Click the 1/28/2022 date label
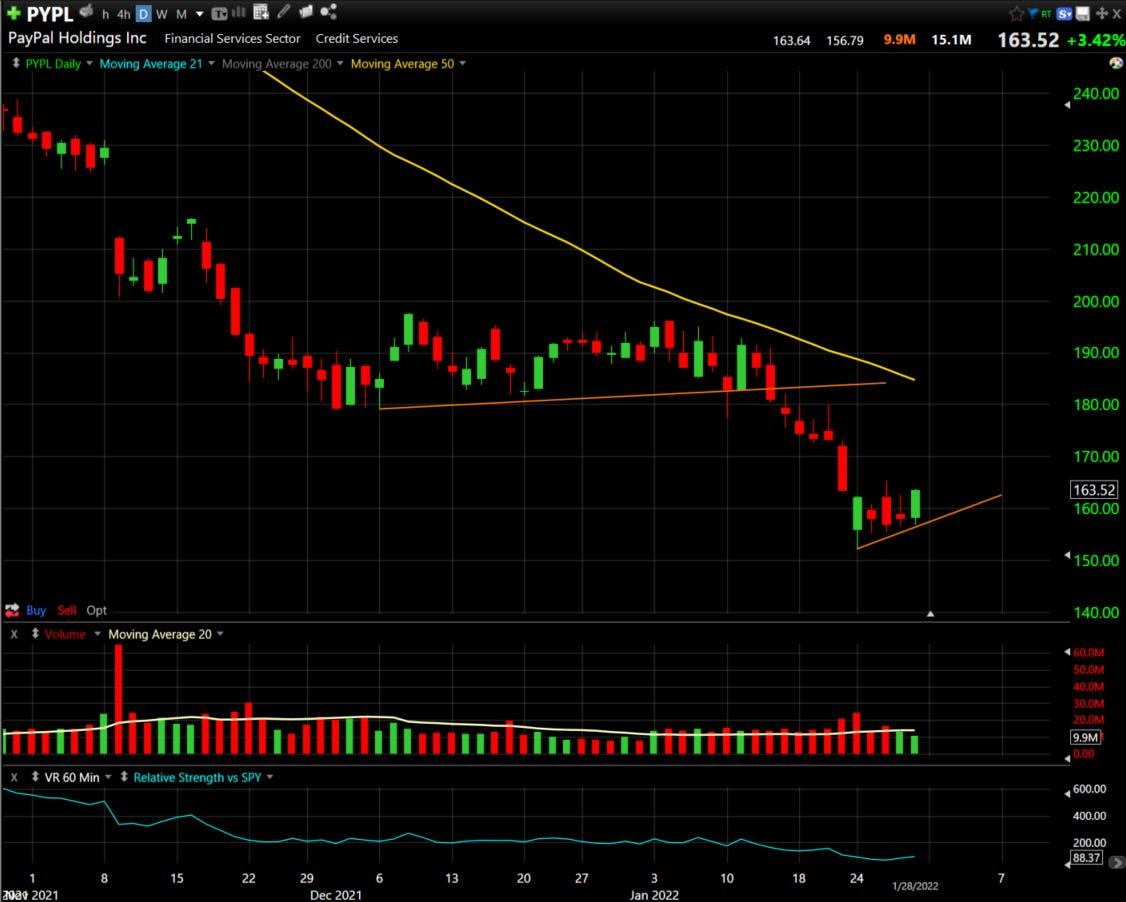1126x902 pixels. 915,886
